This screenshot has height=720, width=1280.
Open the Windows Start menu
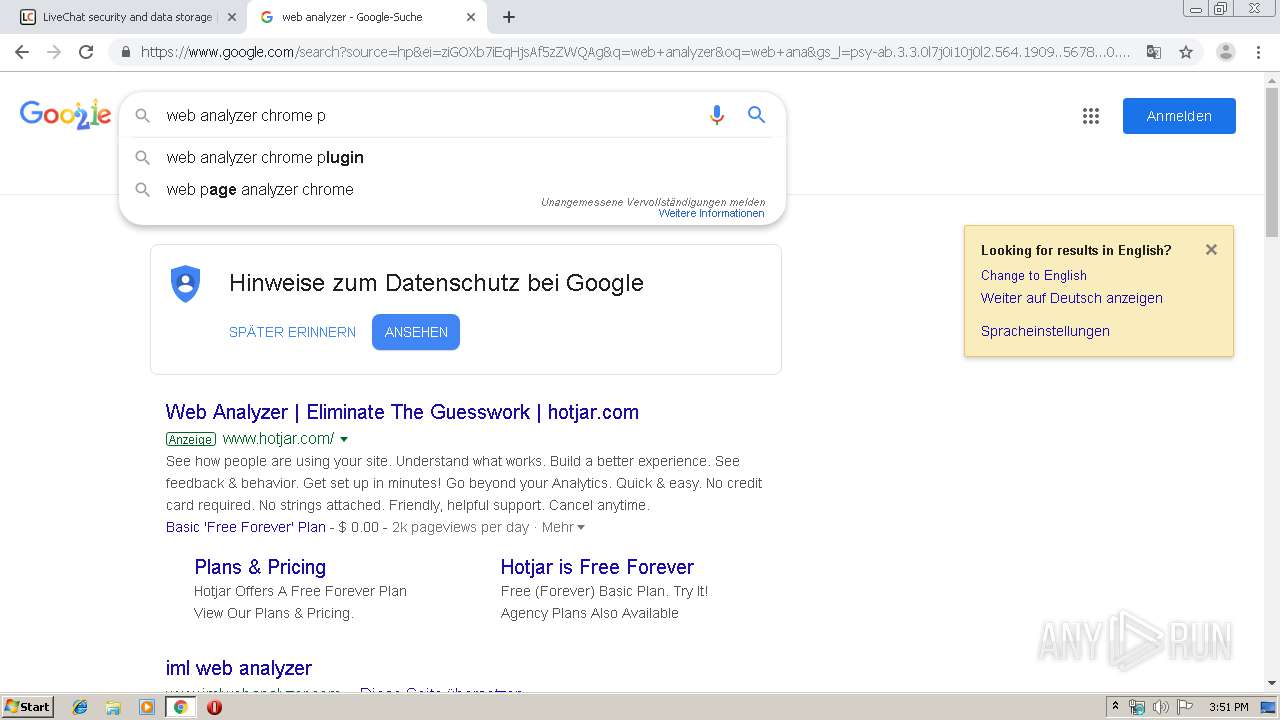(28, 707)
